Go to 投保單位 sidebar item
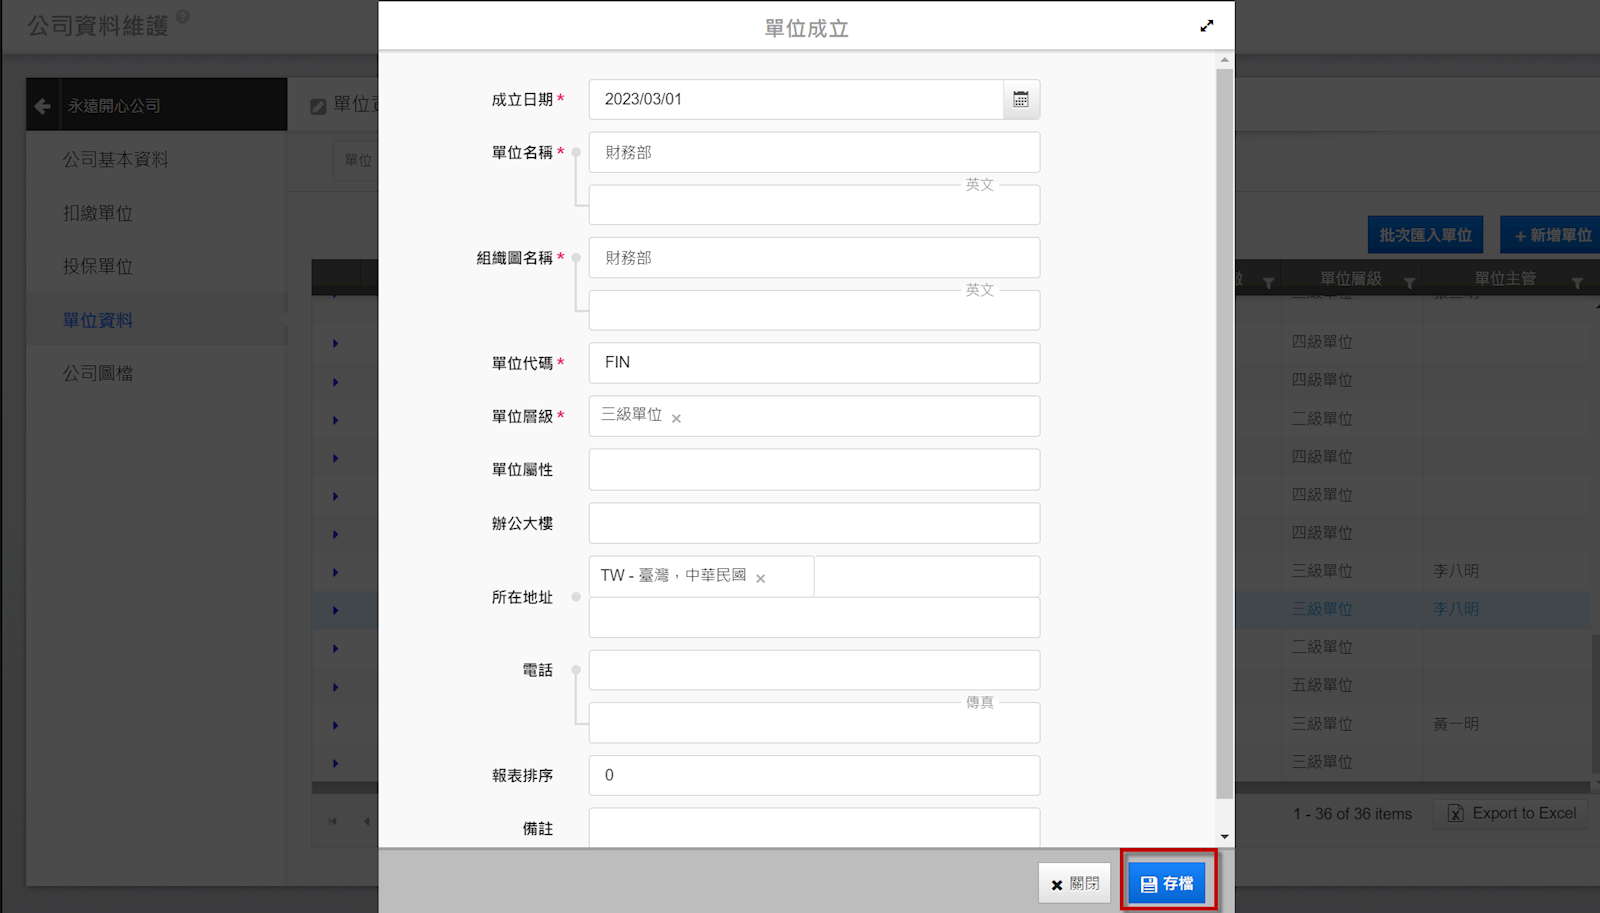The height and width of the screenshot is (913, 1600). pyautogui.click(x=97, y=266)
